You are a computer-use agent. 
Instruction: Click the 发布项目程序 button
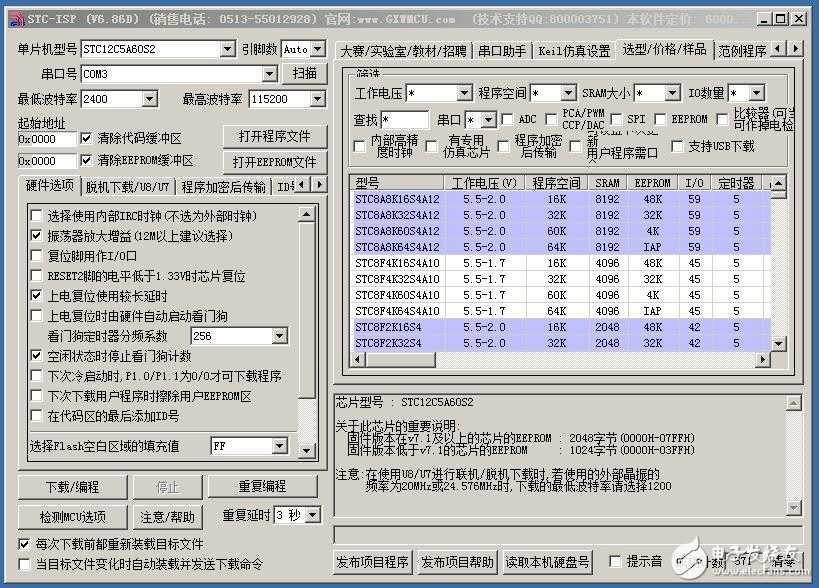(372, 562)
